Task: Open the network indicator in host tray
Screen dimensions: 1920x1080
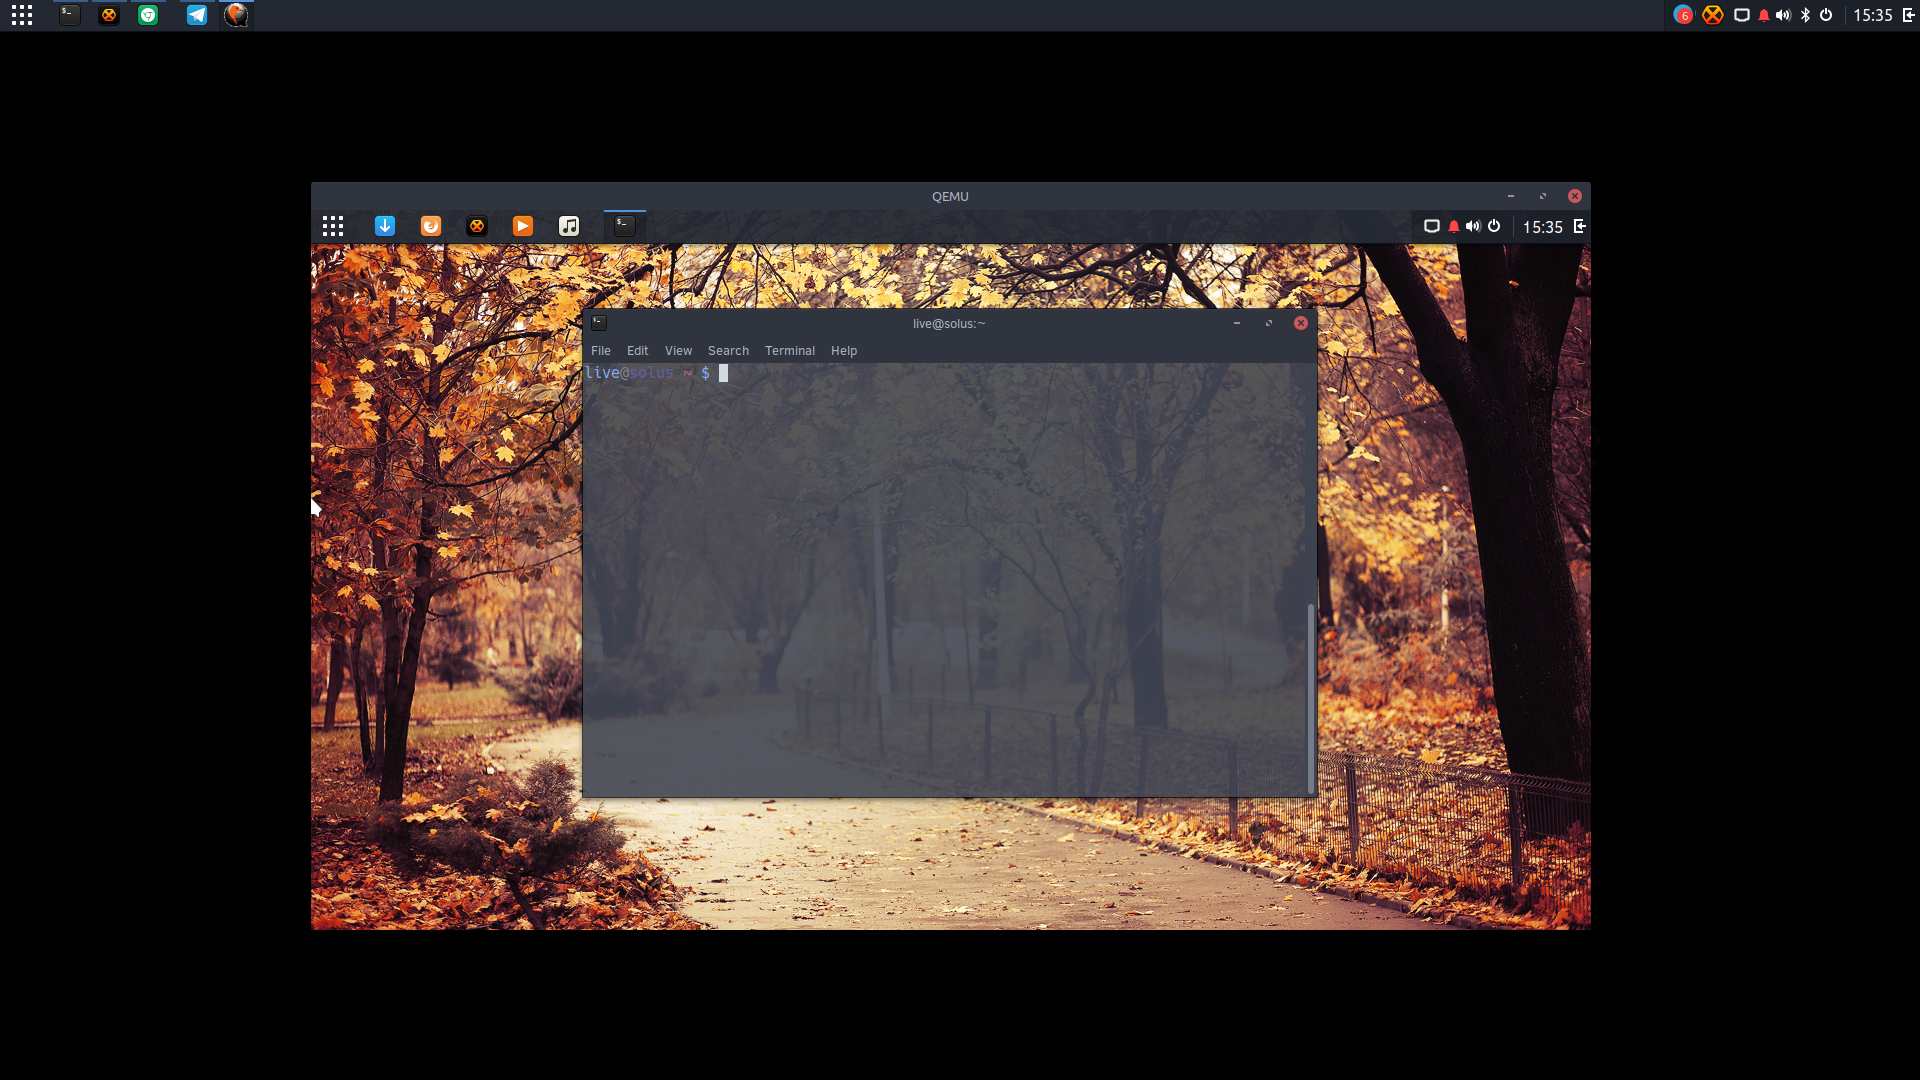Action: [x=1742, y=15]
